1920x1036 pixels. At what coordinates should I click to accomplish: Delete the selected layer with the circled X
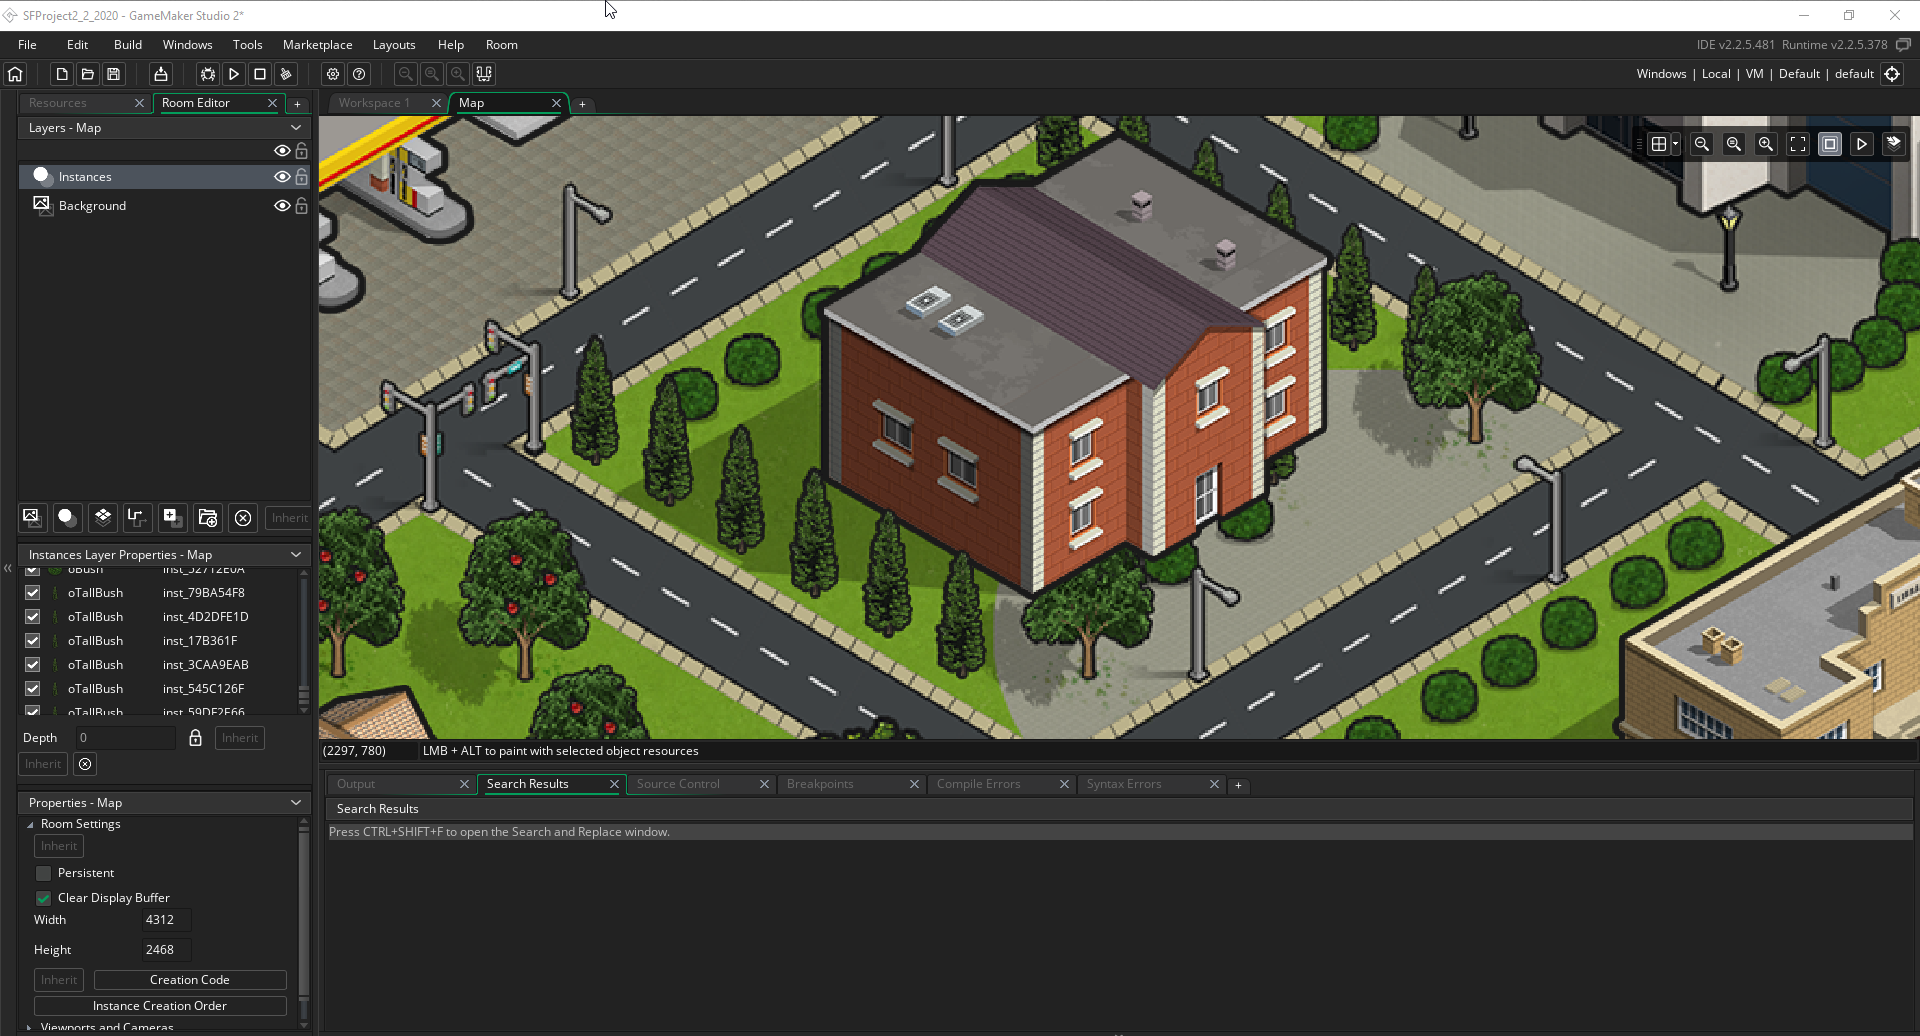click(x=243, y=517)
